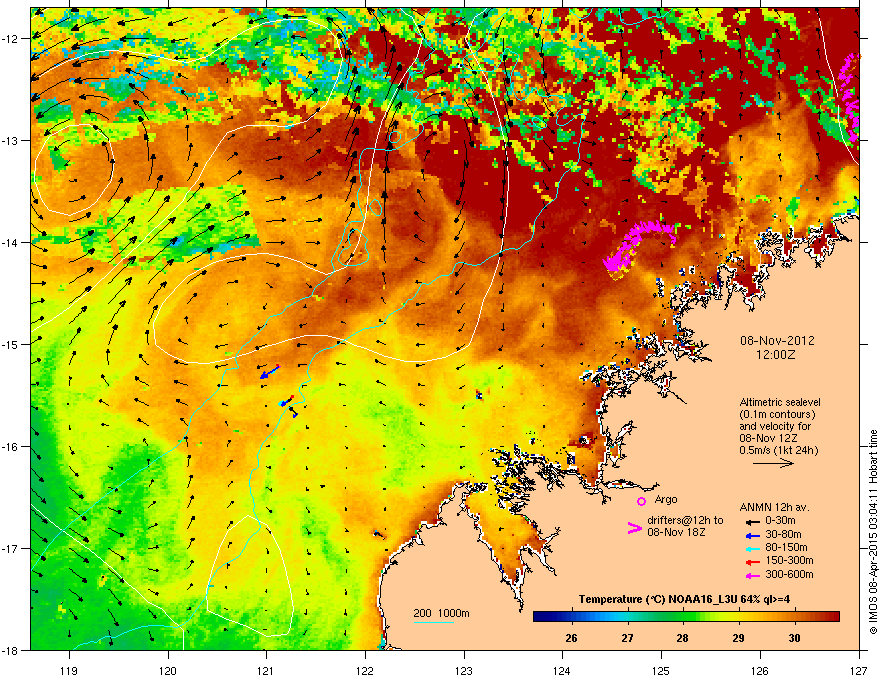Click the longitude axis label 125
The height and width of the screenshot is (680, 880).
click(661, 670)
